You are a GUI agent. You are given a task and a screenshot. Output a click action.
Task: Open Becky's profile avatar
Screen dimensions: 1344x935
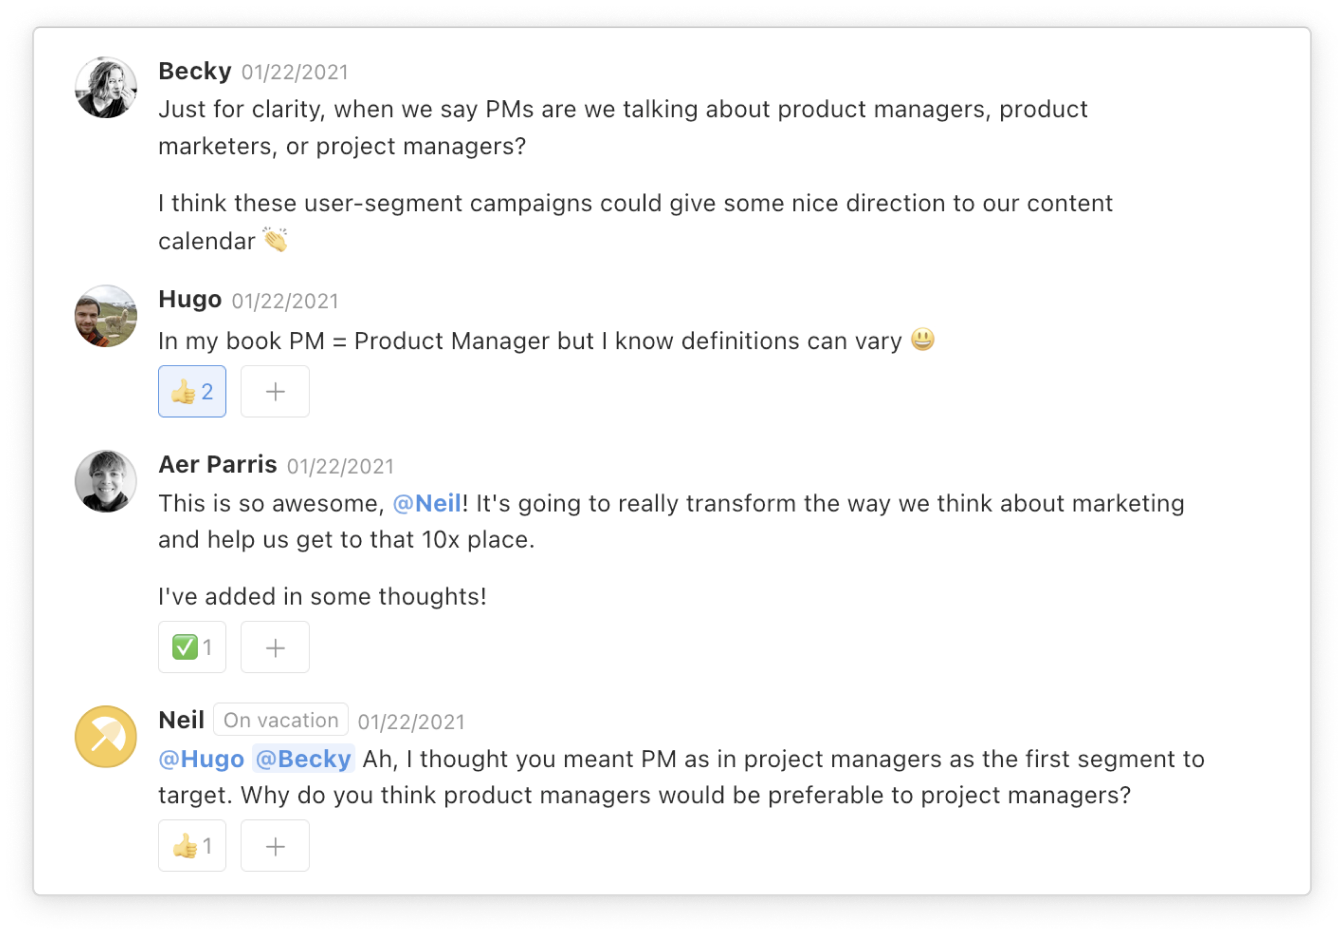pos(104,87)
